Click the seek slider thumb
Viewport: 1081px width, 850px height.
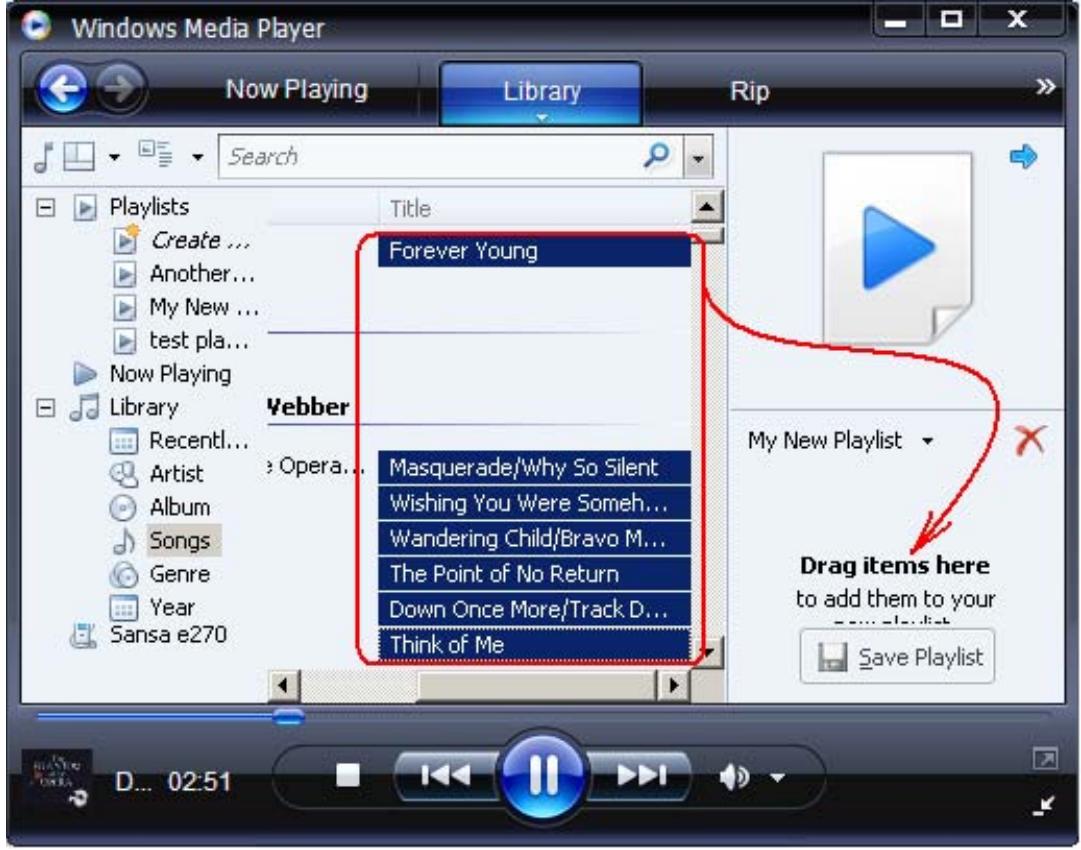point(288,717)
